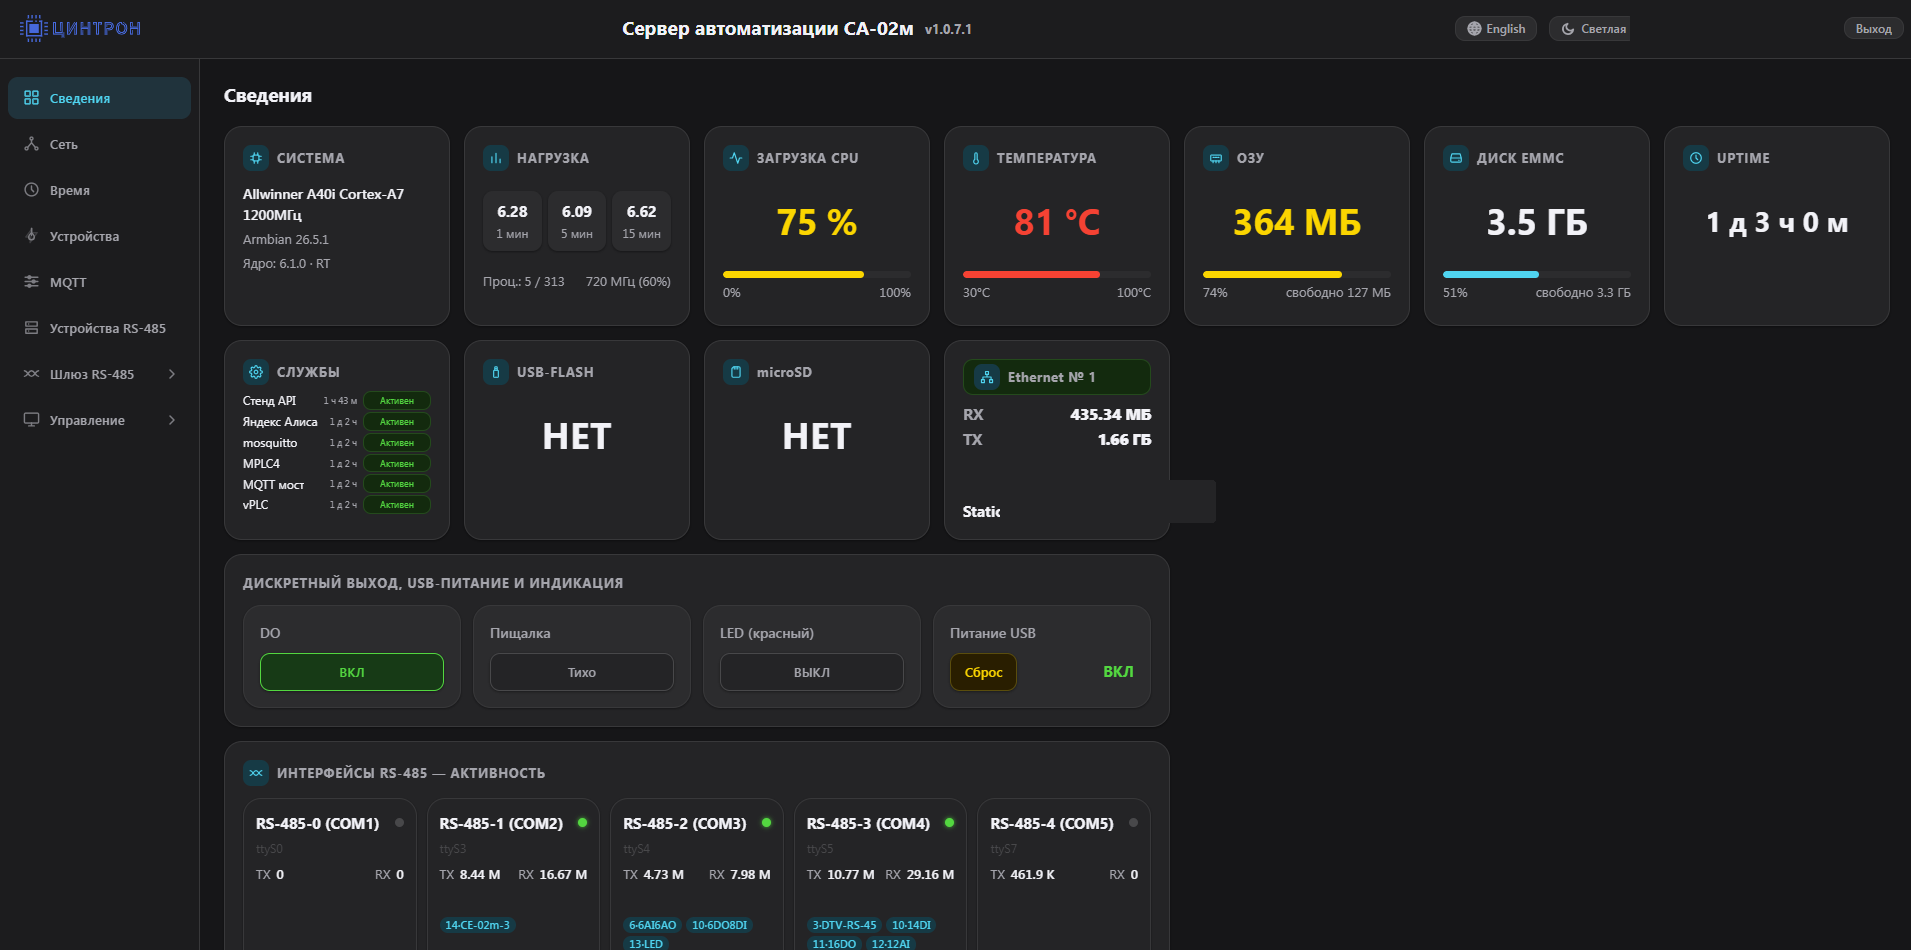The width and height of the screenshot is (1911, 950).
Task: Toggle the Пищалка Тихо button
Action: click(582, 672)
